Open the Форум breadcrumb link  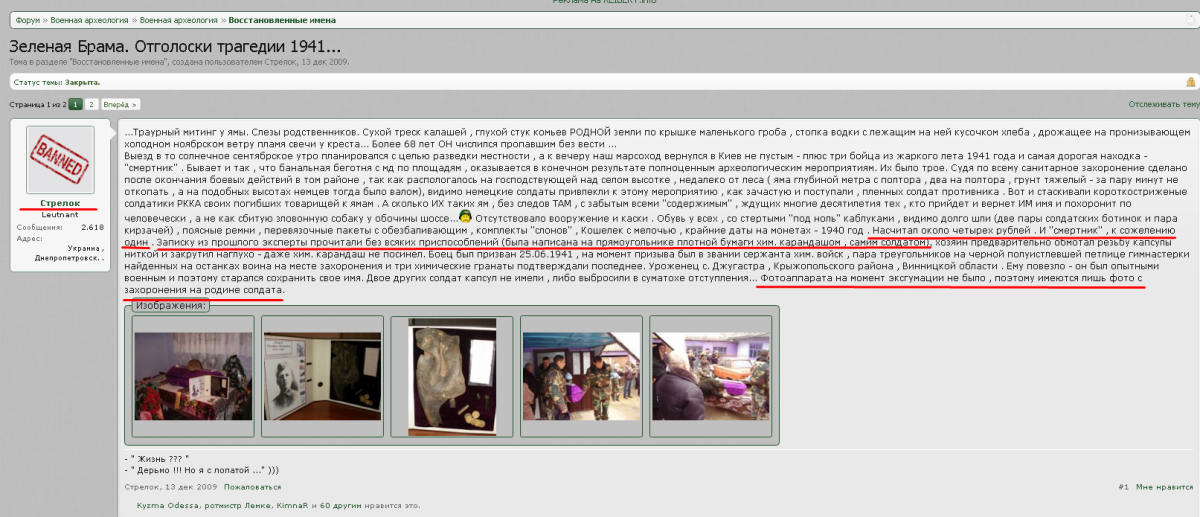tap(27, 20)
